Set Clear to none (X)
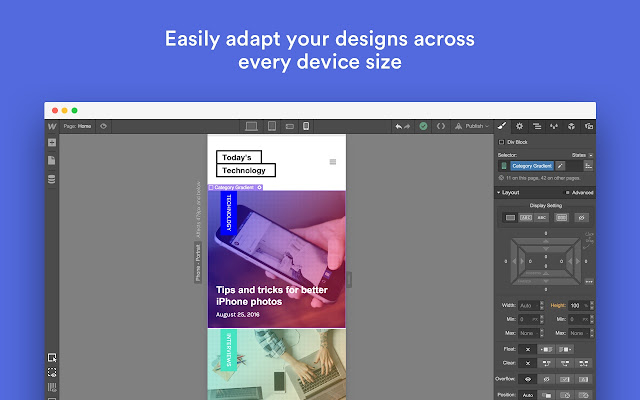The image size is (640, 400). click(x=528, y=363)
